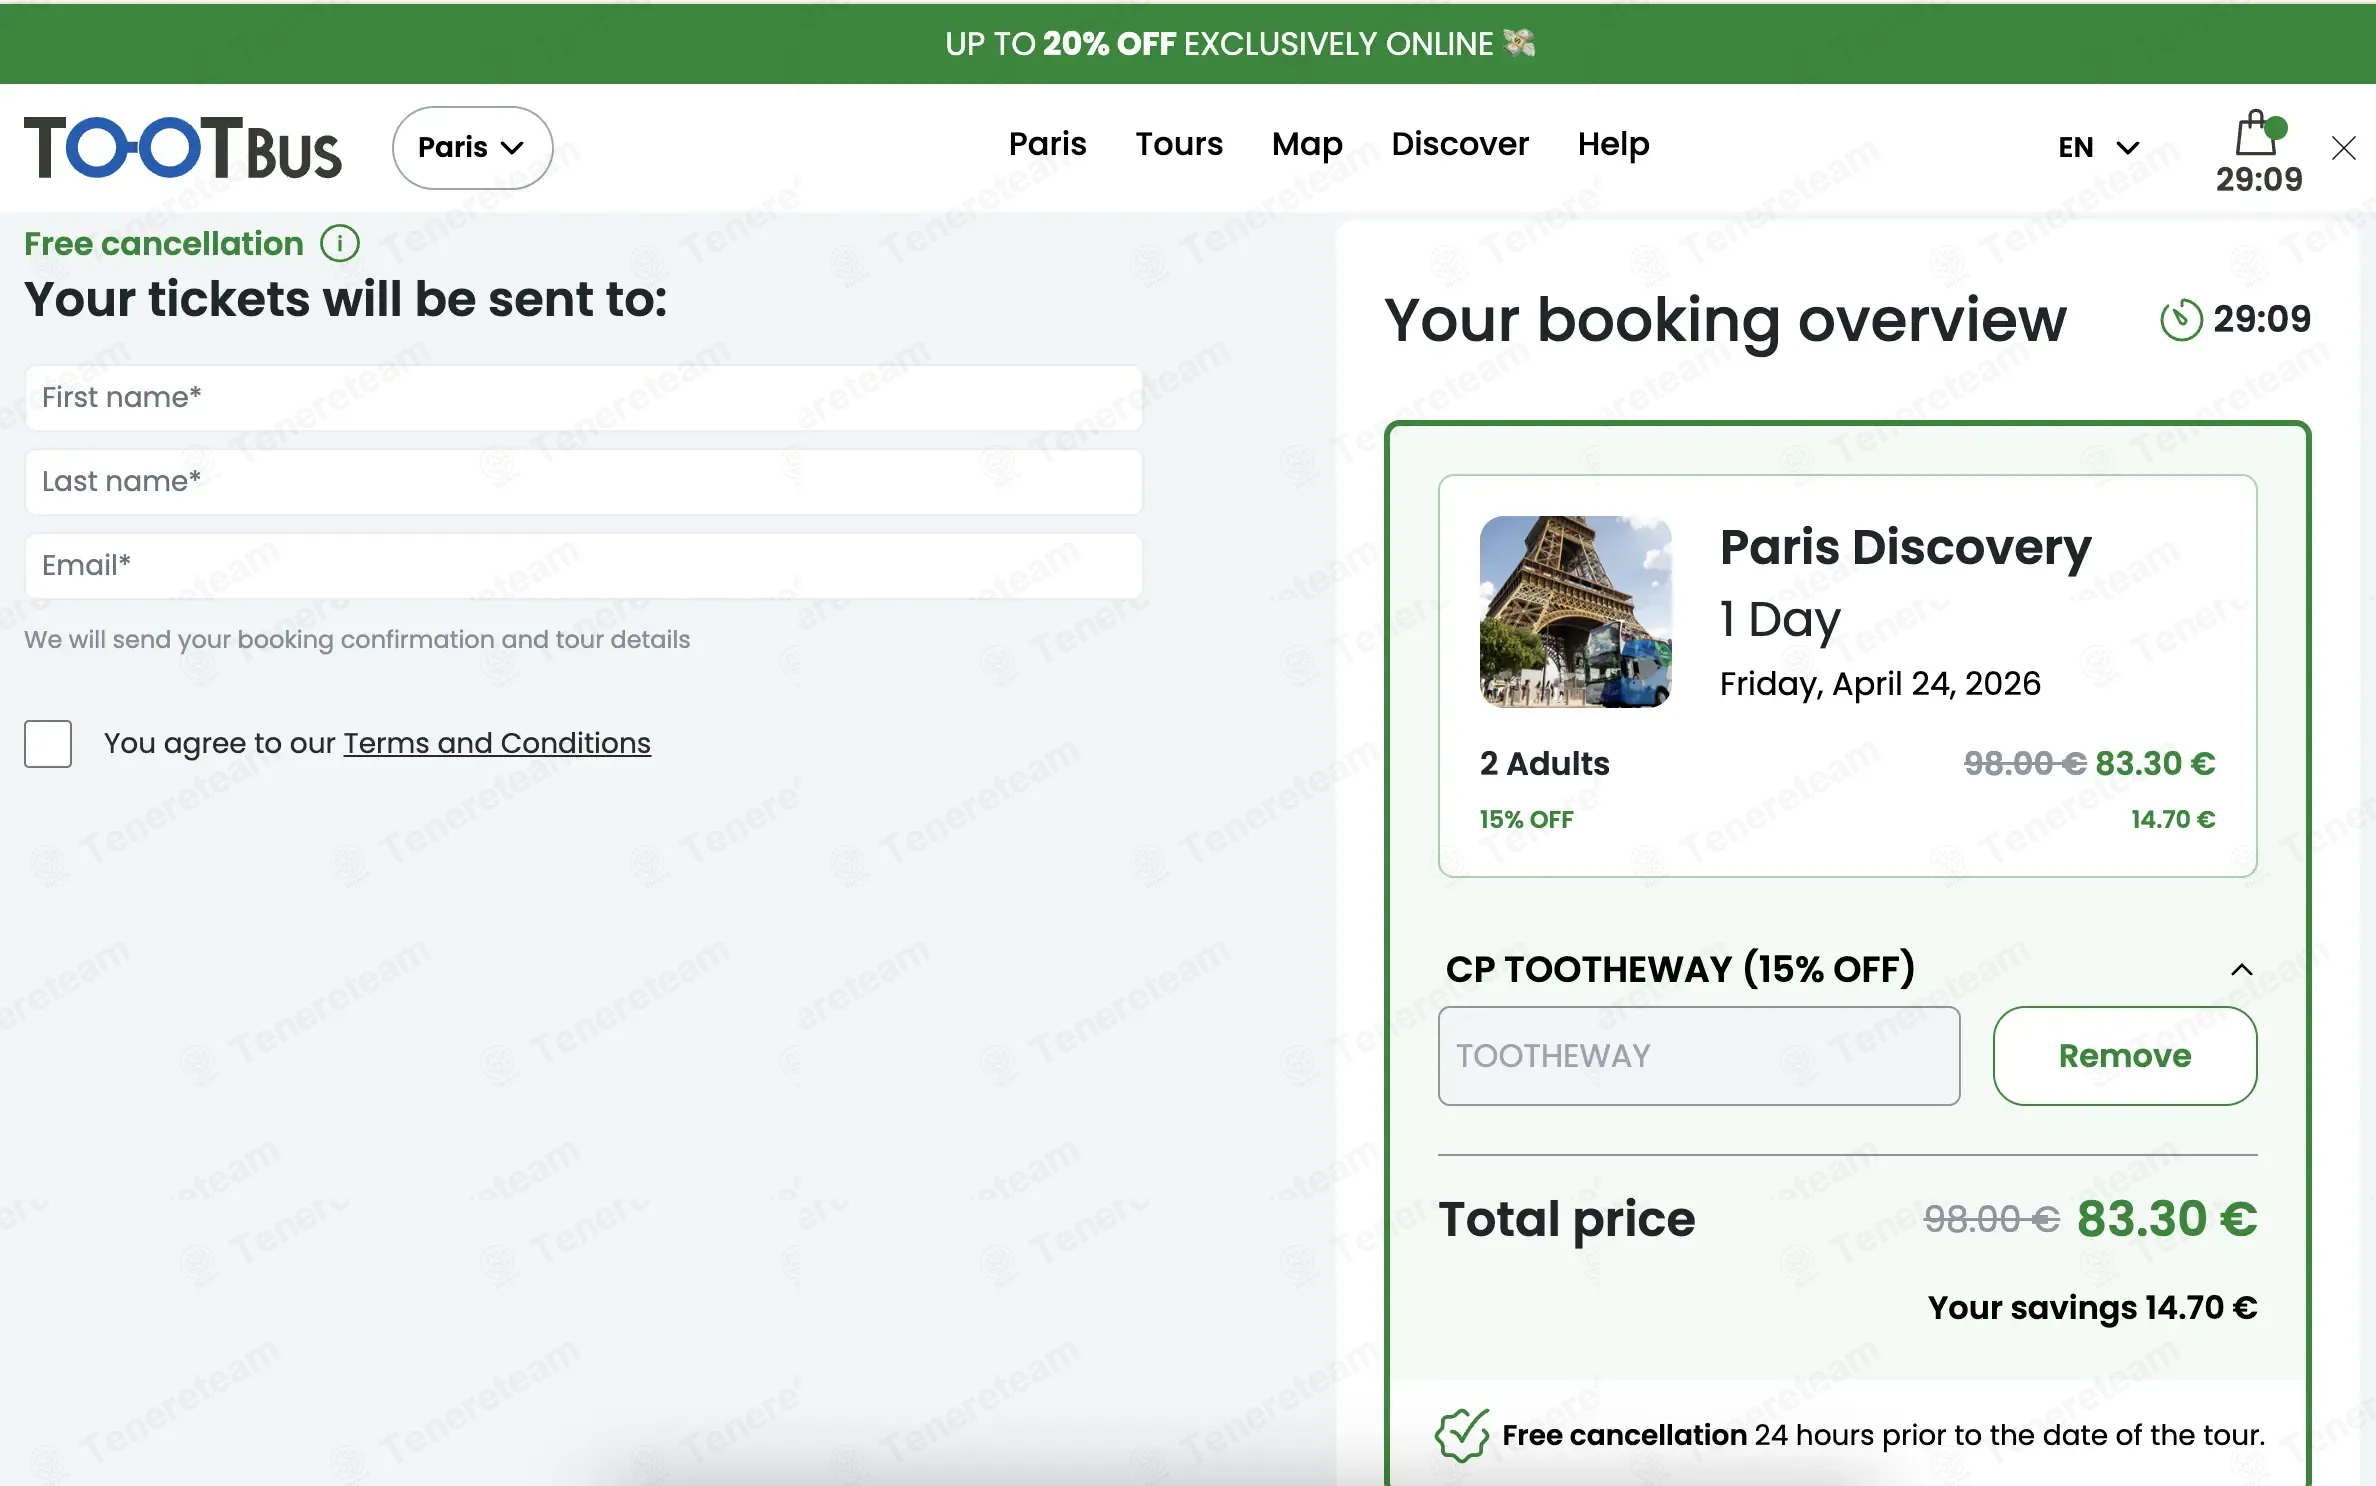The width and height of the screenshot is (2376, 1486).
Task: Open the Paris city selector dropdown
Action: (x=472, y=148)
